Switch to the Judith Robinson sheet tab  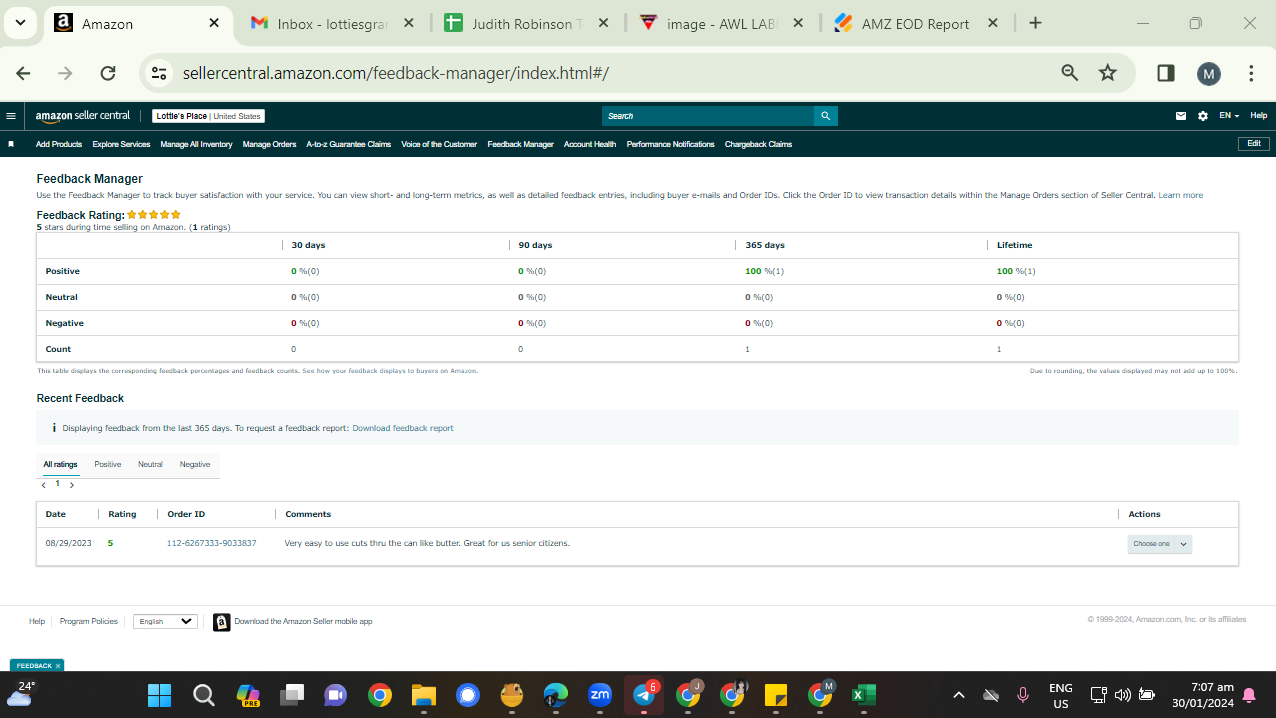click(x=527, y=23)
